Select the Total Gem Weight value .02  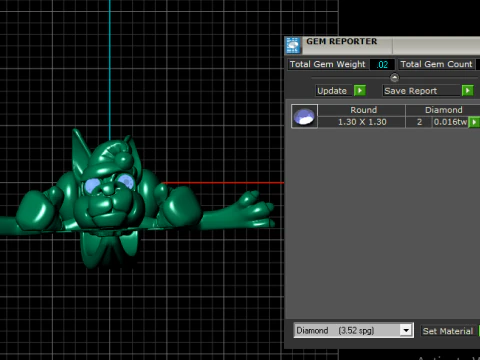coord(382,64)
